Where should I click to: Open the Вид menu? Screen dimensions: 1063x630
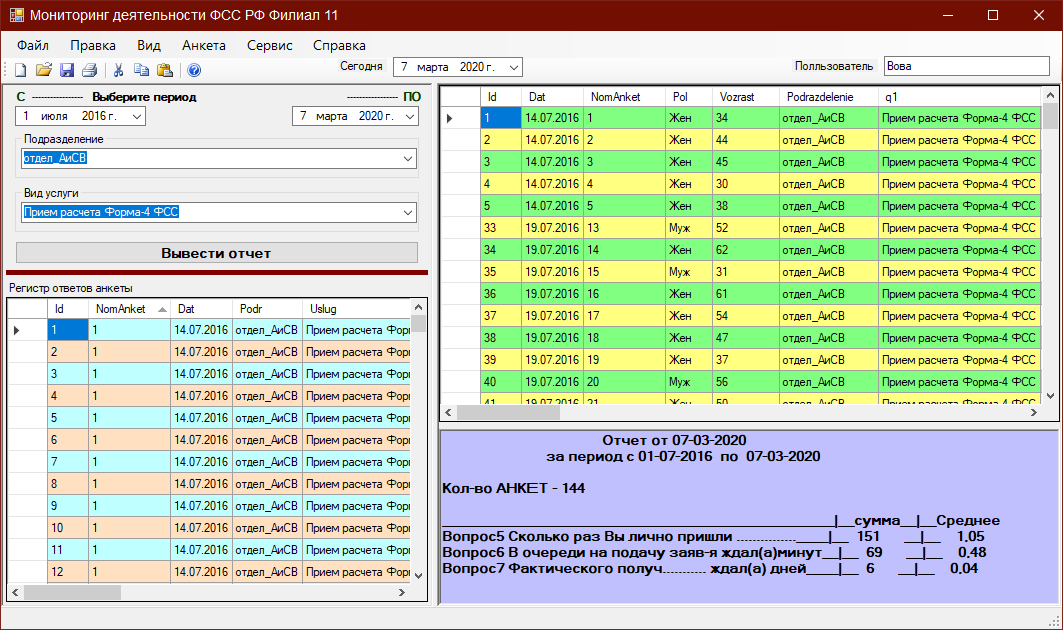click(x=148, y=45)
